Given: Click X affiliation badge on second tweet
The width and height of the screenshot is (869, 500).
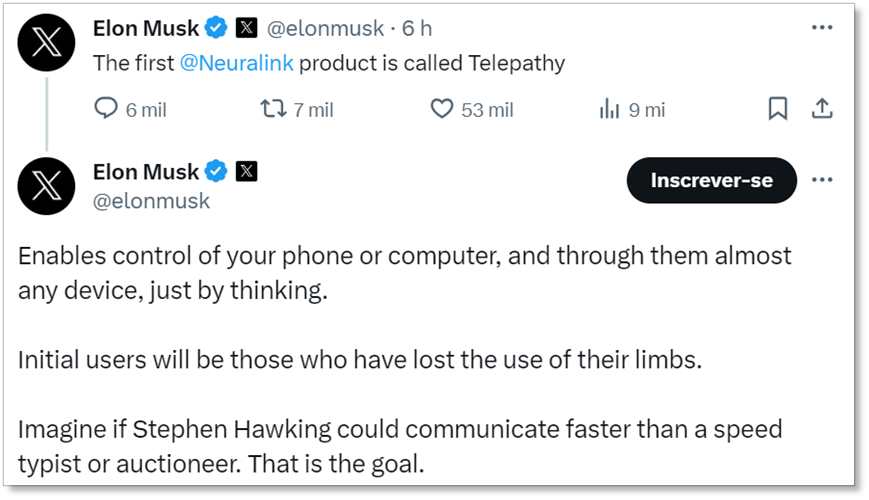Looking at the screenshot, I should (246, 171).
